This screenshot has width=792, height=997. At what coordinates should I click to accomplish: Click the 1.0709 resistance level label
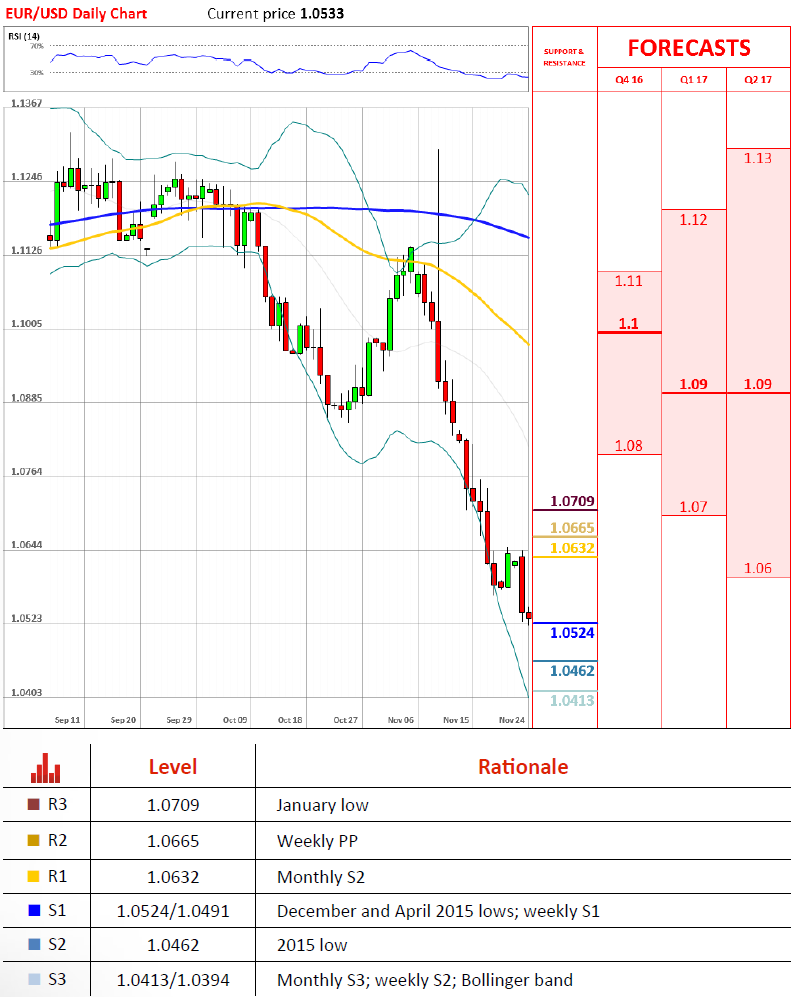coord(572,501)
